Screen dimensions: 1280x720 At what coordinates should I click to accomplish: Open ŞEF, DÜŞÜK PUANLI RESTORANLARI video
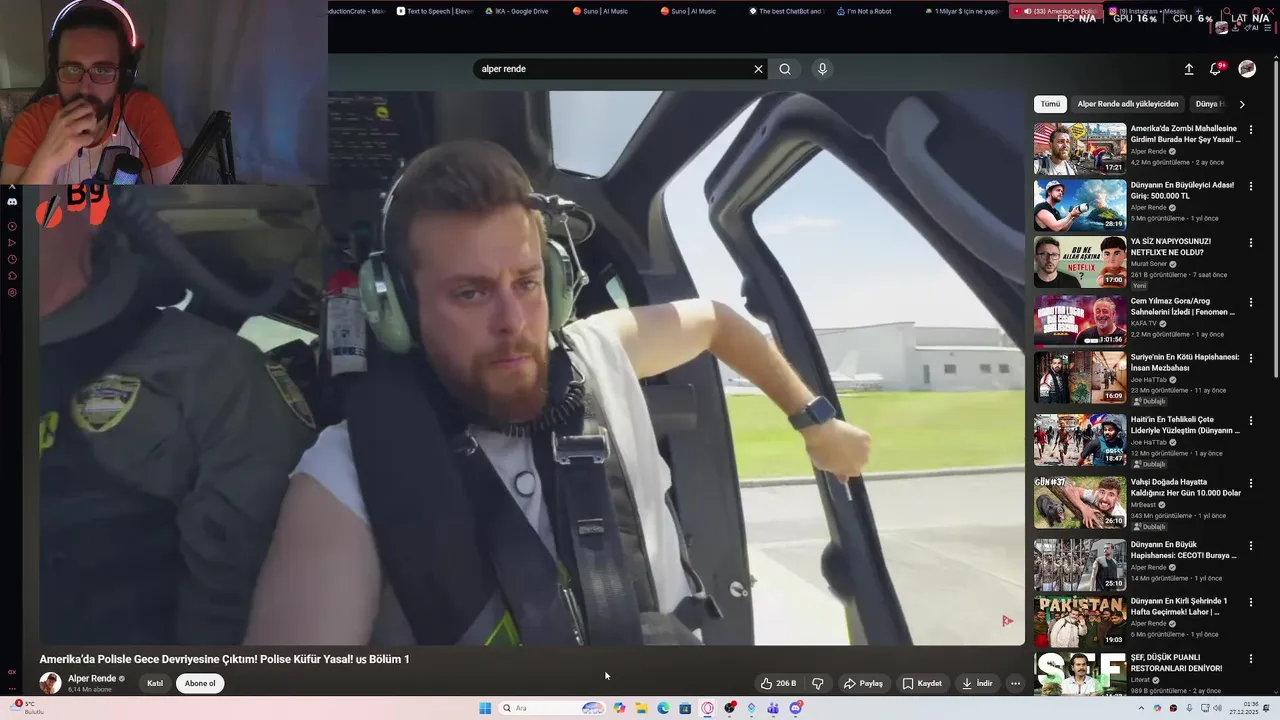1080,674
